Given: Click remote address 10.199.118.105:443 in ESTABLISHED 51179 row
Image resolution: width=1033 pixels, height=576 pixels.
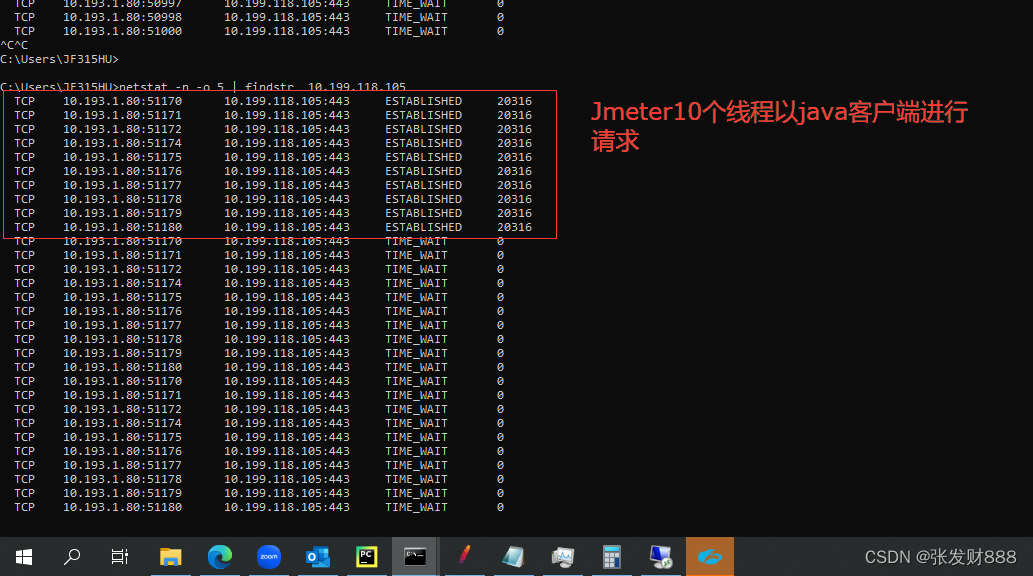Looking at the screenshot, I should tap(287, 213).
